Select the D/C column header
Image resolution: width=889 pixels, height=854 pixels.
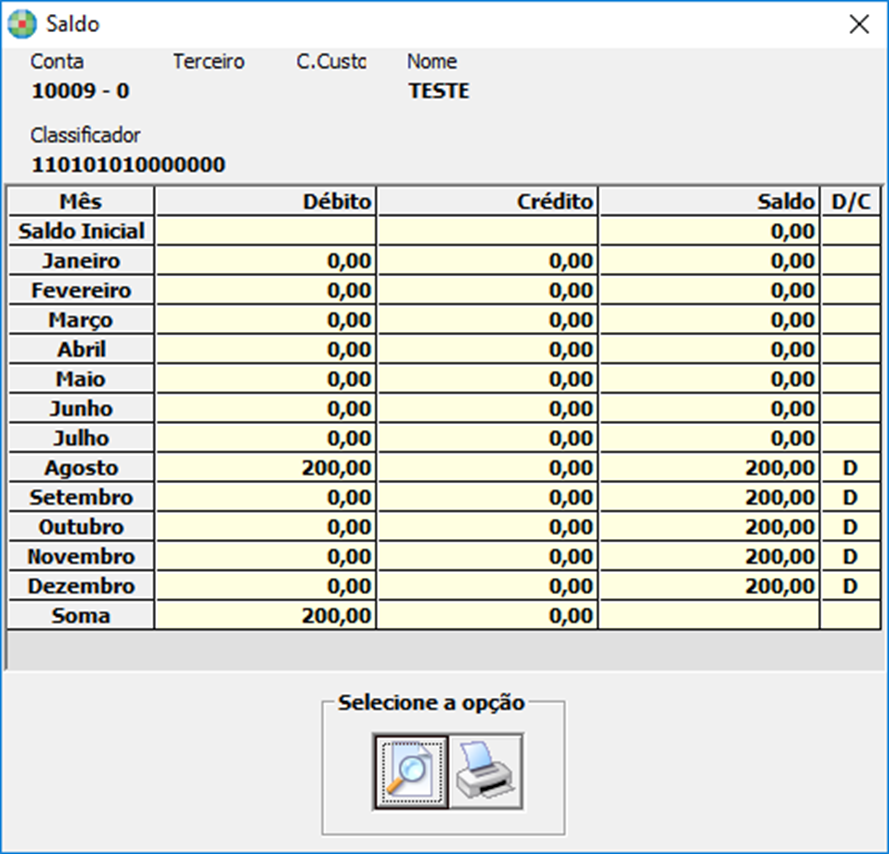(850, 201)
